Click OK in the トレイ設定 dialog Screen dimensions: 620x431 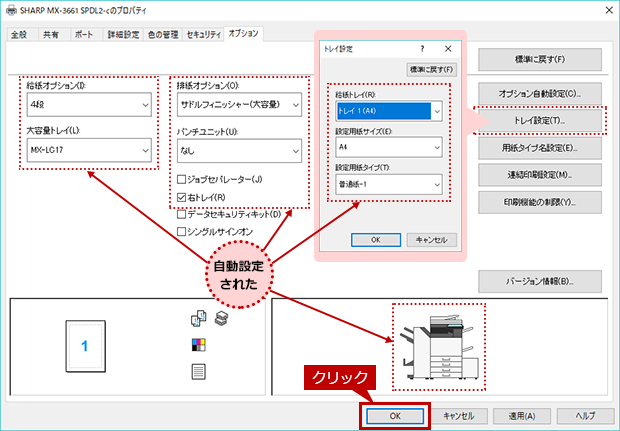pos(376,240)
